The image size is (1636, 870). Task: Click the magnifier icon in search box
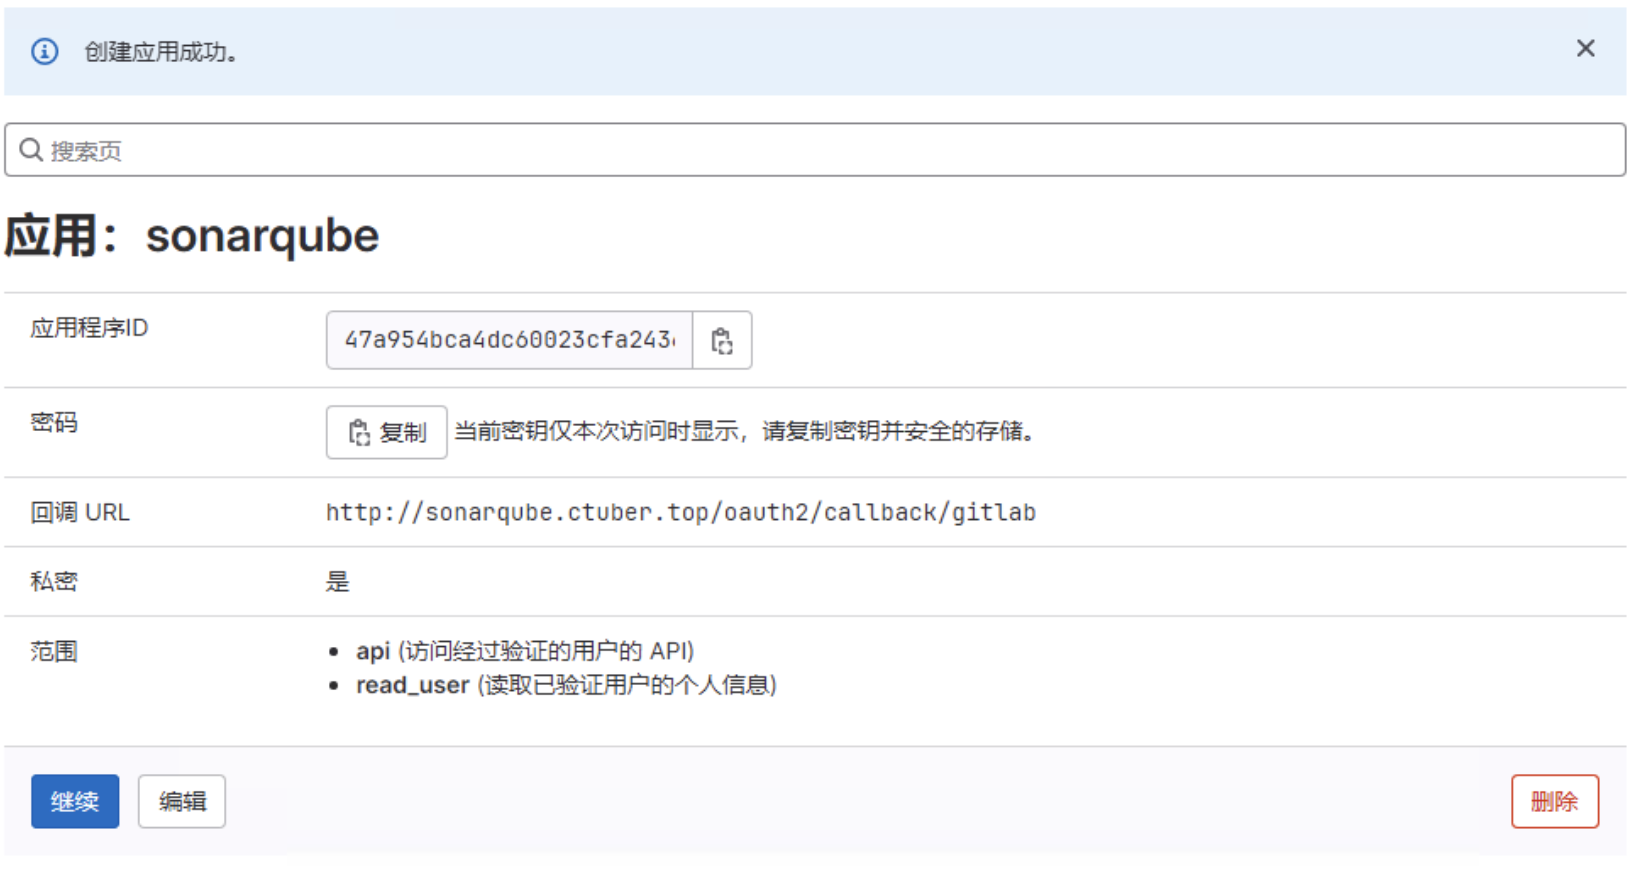(31, 150)
